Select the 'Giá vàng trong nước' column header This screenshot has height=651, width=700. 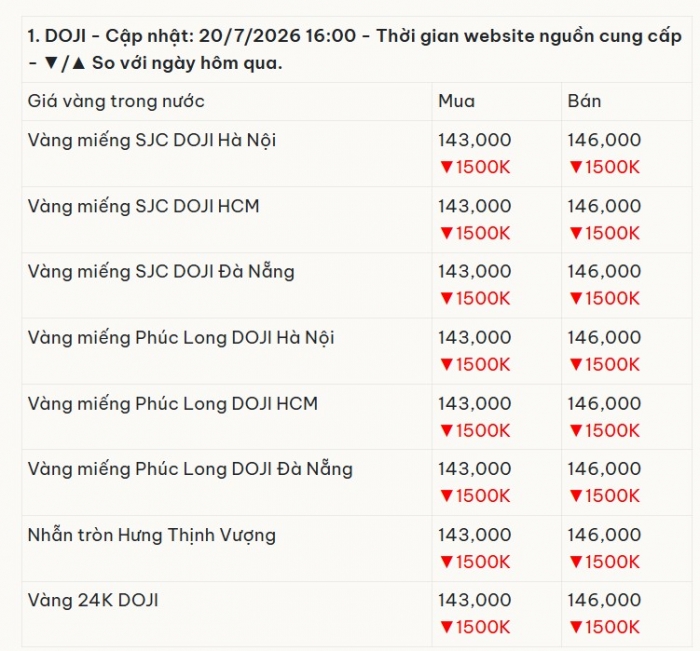pos(116,101)
